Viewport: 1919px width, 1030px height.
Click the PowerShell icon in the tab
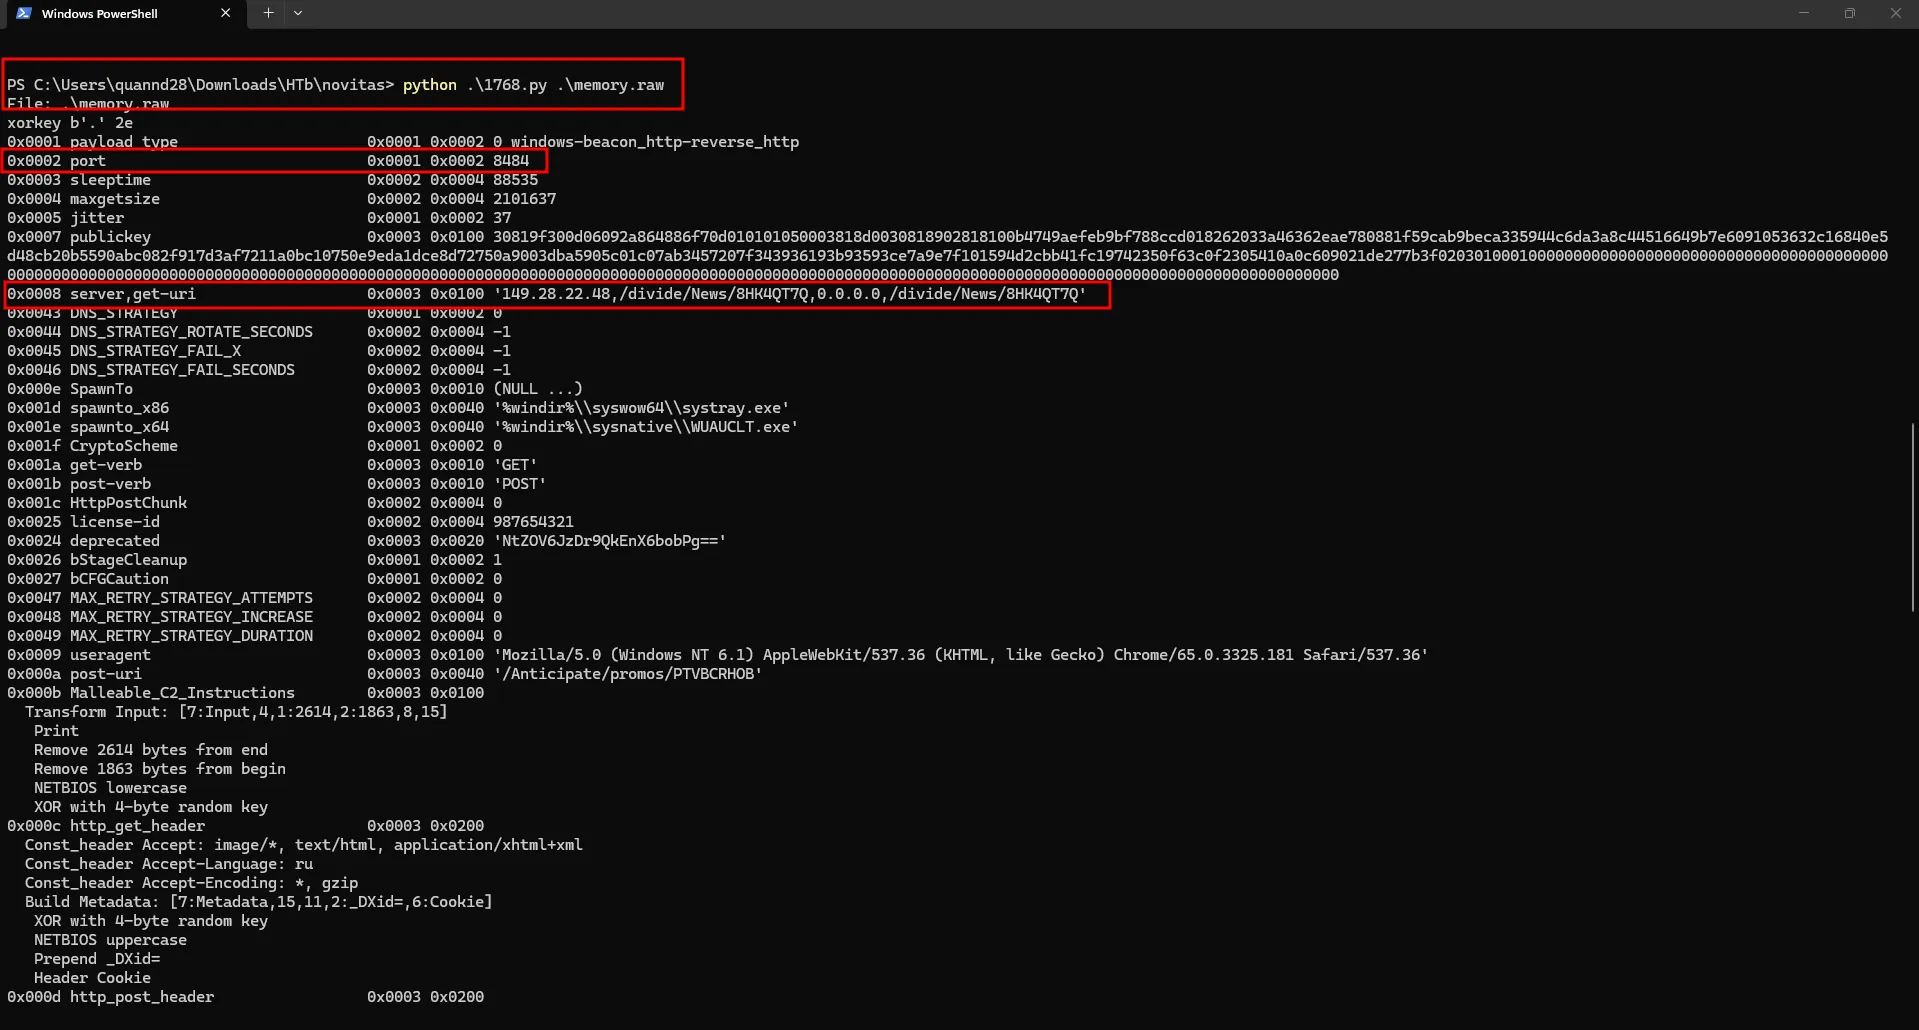(x=24, y=13)
